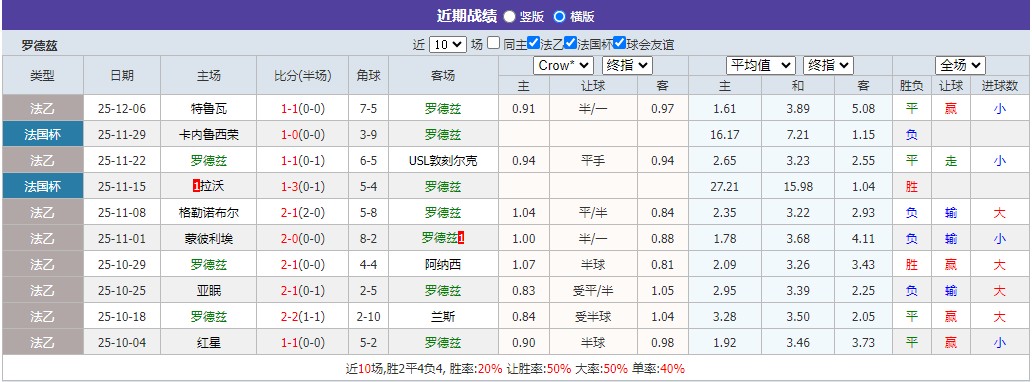Open the USL敦刻尔克 team link

pyautogui.click(x=443, y=161)
